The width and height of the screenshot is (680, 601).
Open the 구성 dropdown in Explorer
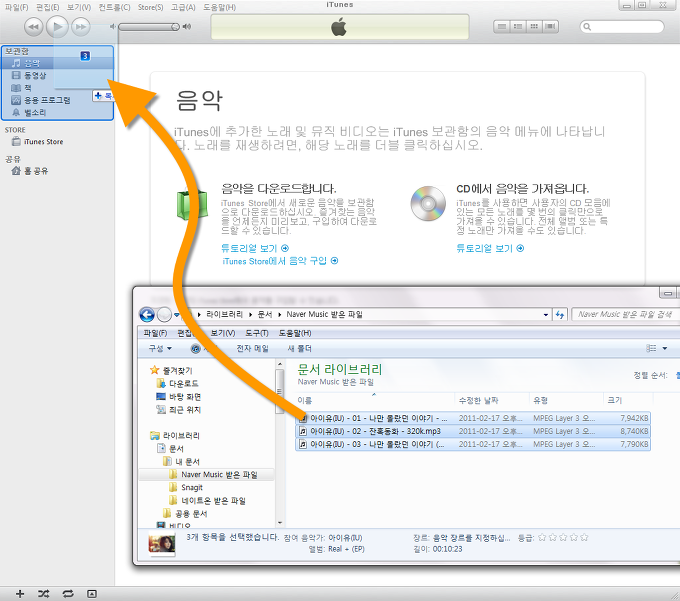160,349
